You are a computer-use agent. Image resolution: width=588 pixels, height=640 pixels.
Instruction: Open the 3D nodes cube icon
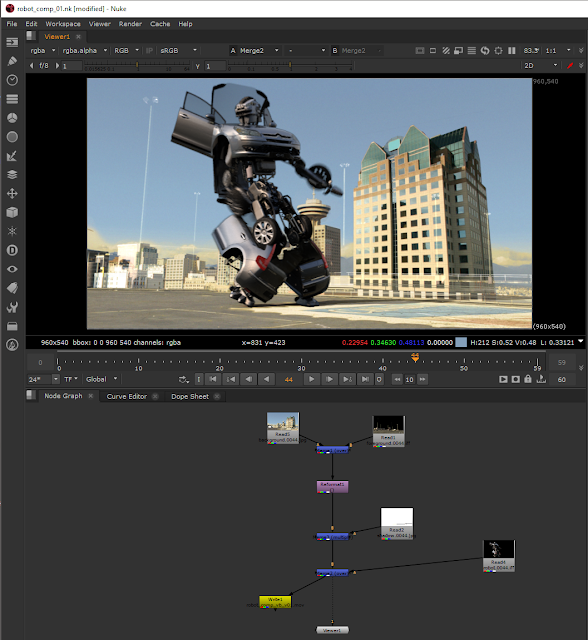tap(12, 212)
